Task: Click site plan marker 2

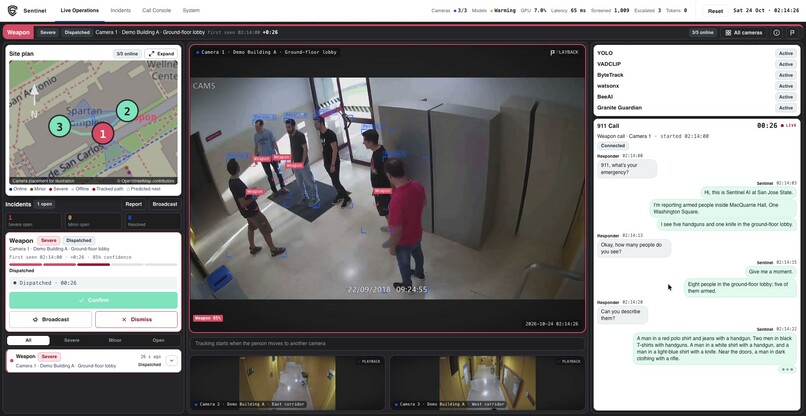Action: [127, 111]
